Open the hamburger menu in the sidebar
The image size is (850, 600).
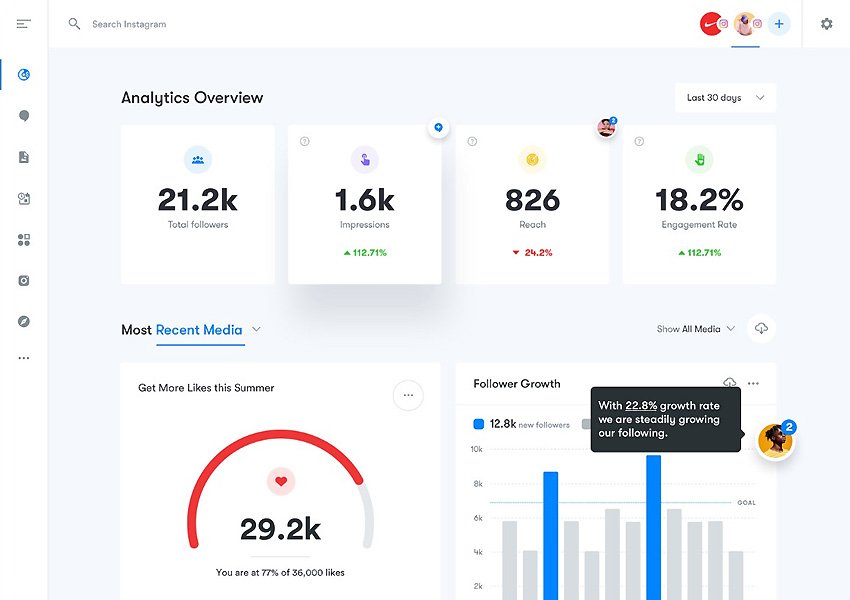[x=24, y=24]
